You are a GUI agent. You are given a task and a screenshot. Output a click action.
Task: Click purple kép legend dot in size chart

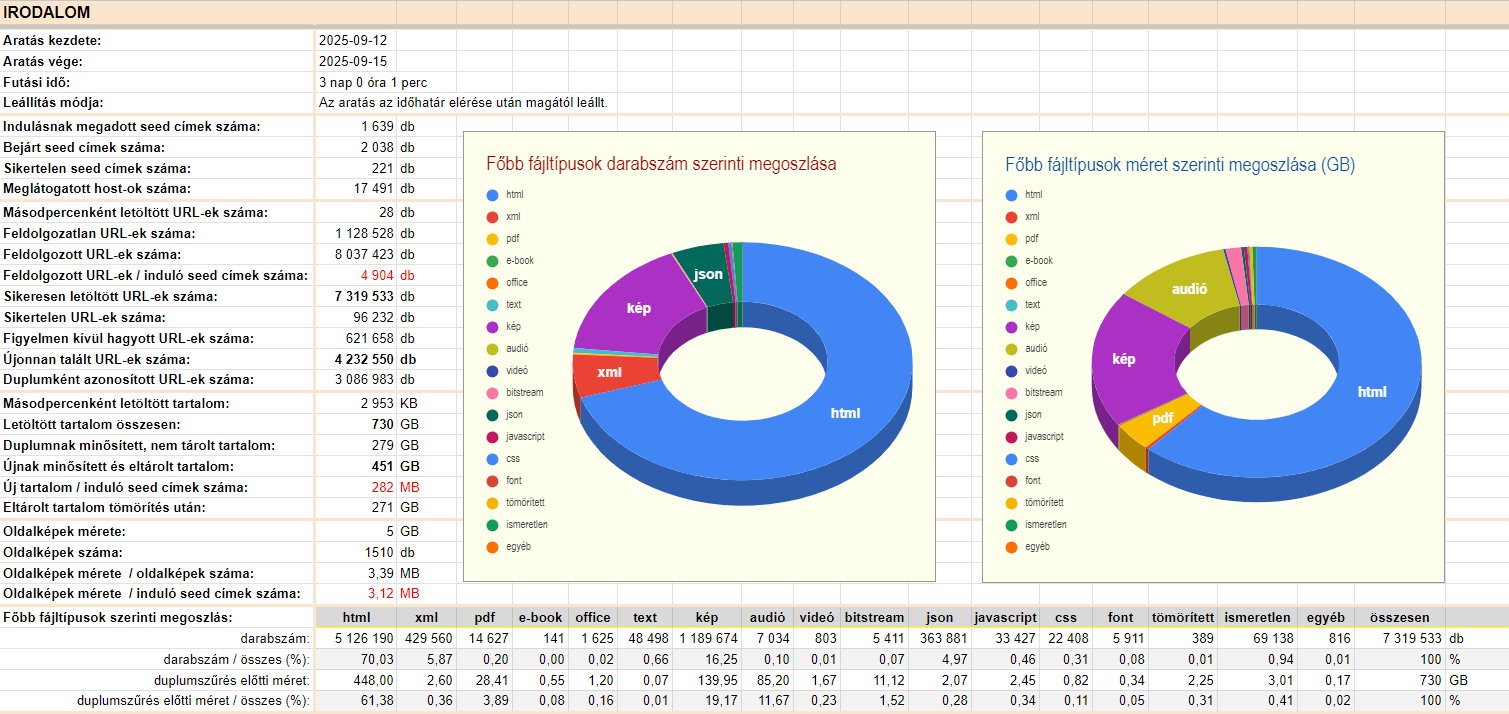tap(1011, 327)
